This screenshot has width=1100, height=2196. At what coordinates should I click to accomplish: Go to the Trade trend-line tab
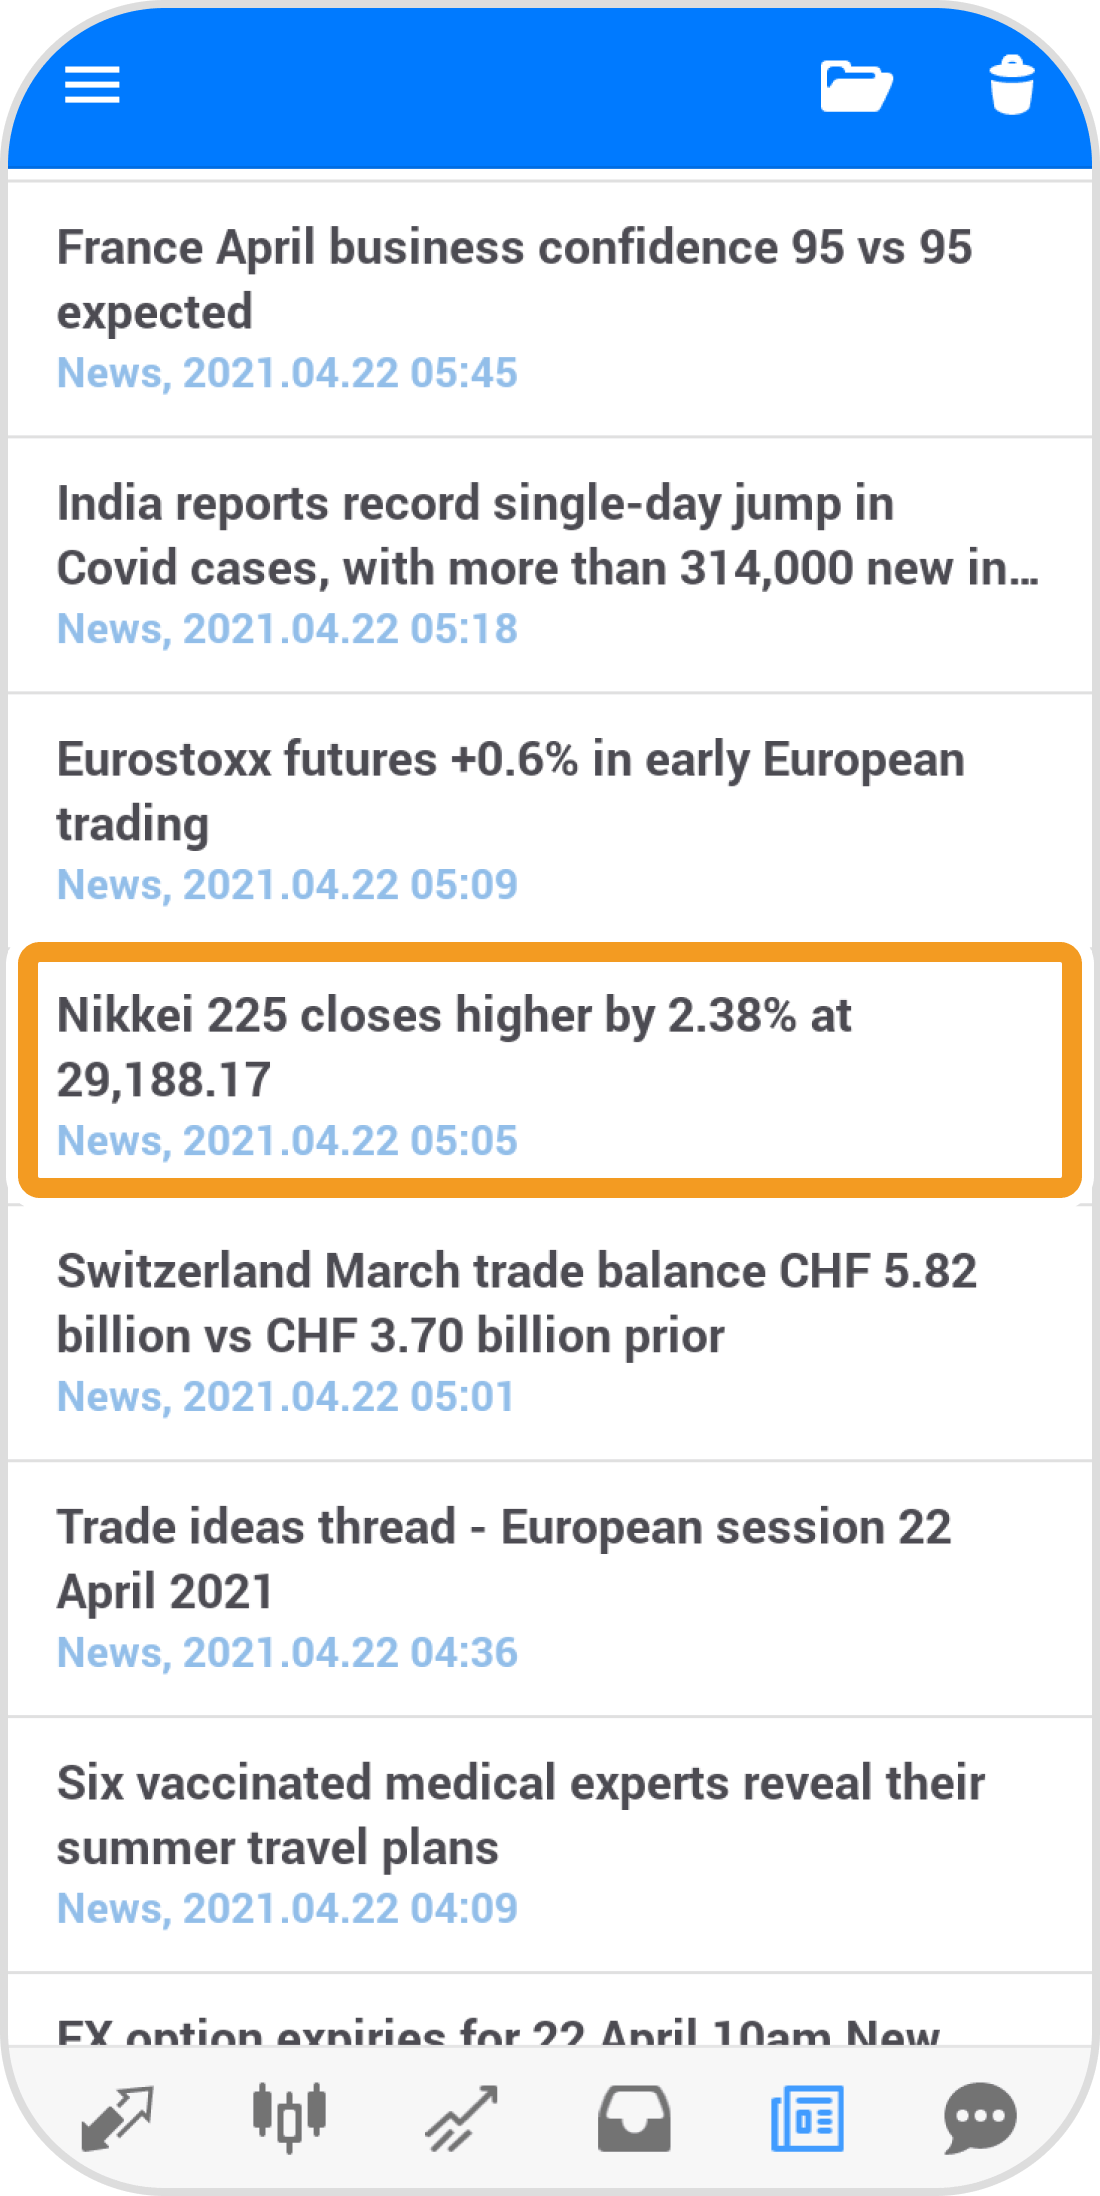462,2117
